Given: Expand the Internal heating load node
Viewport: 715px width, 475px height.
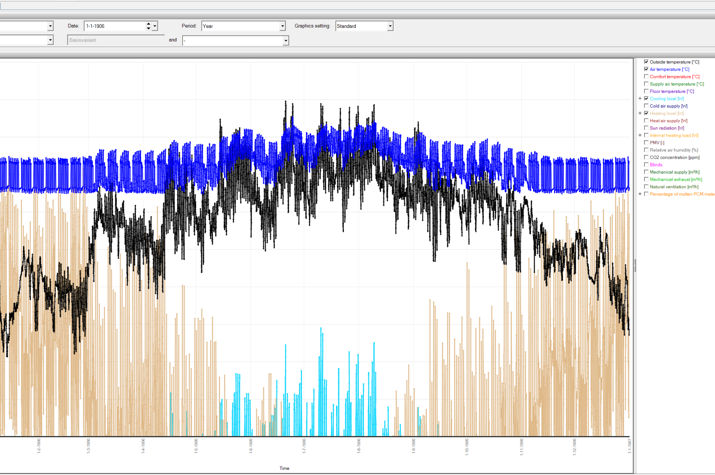Looking at the screenshot, I should [640, 135].
